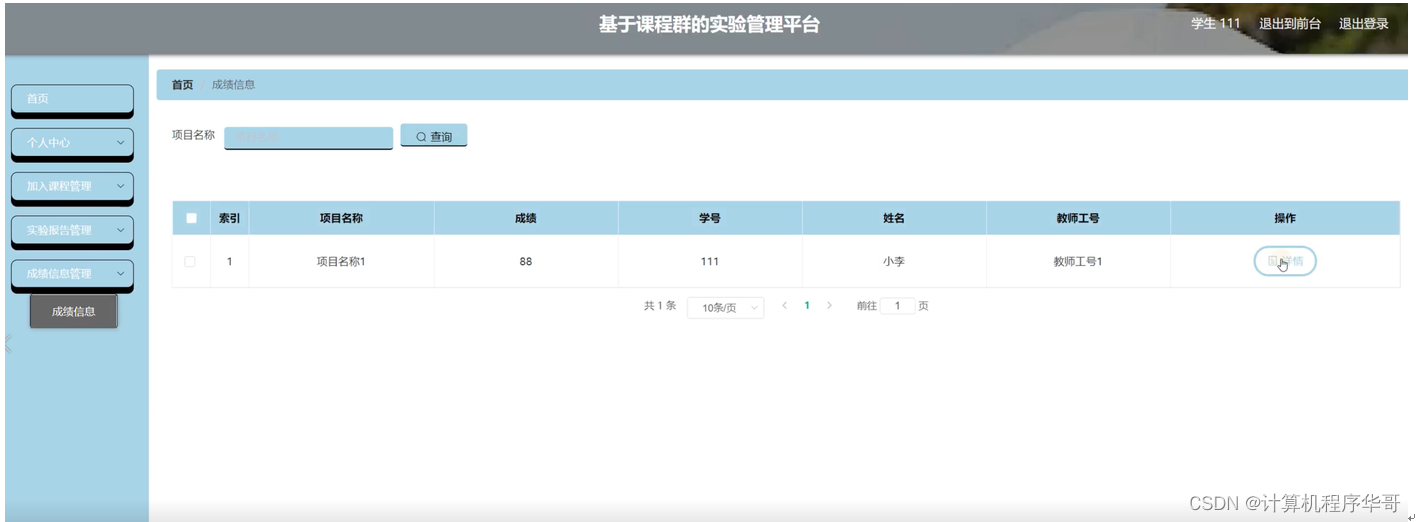This screenshot has height=522, width=1416.
Task: Click the 成绩信息 breadcrumb text
Action: [234, 85]
